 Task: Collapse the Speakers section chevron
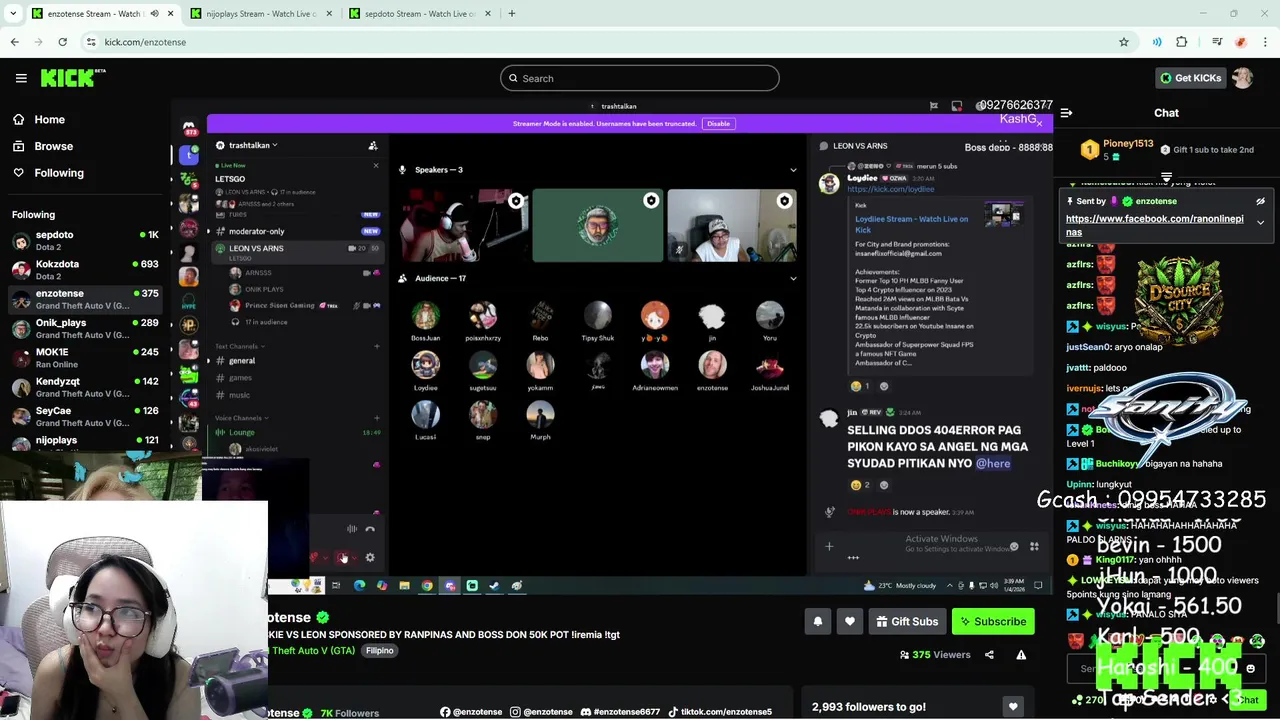793,170
